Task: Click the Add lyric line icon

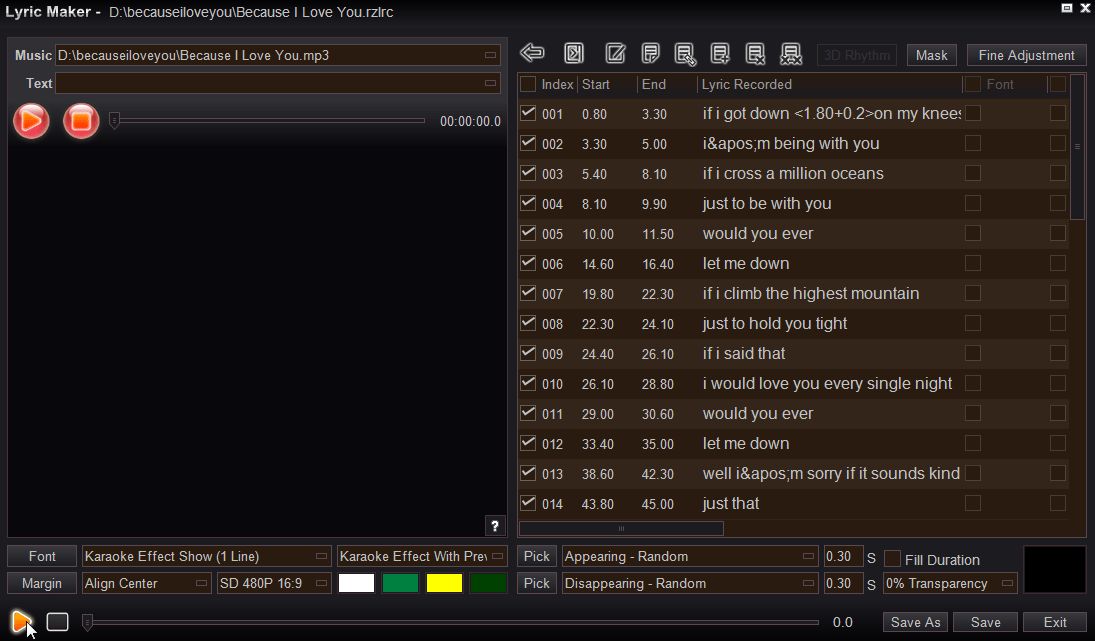Action: [720, 53]
